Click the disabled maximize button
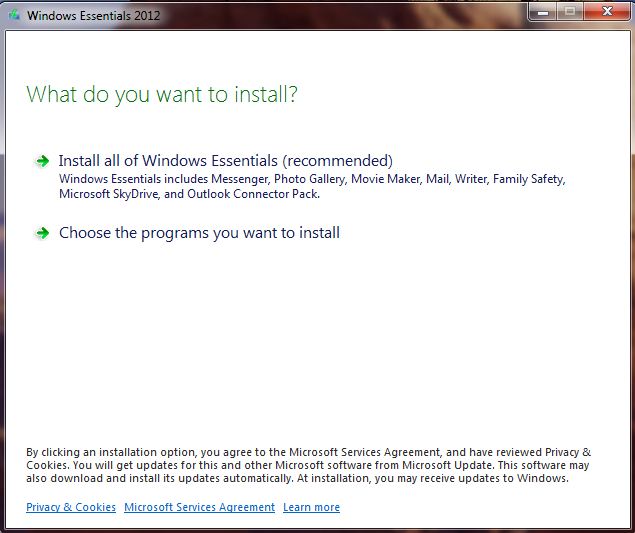635x533 pixels. [x=572, y=12]
